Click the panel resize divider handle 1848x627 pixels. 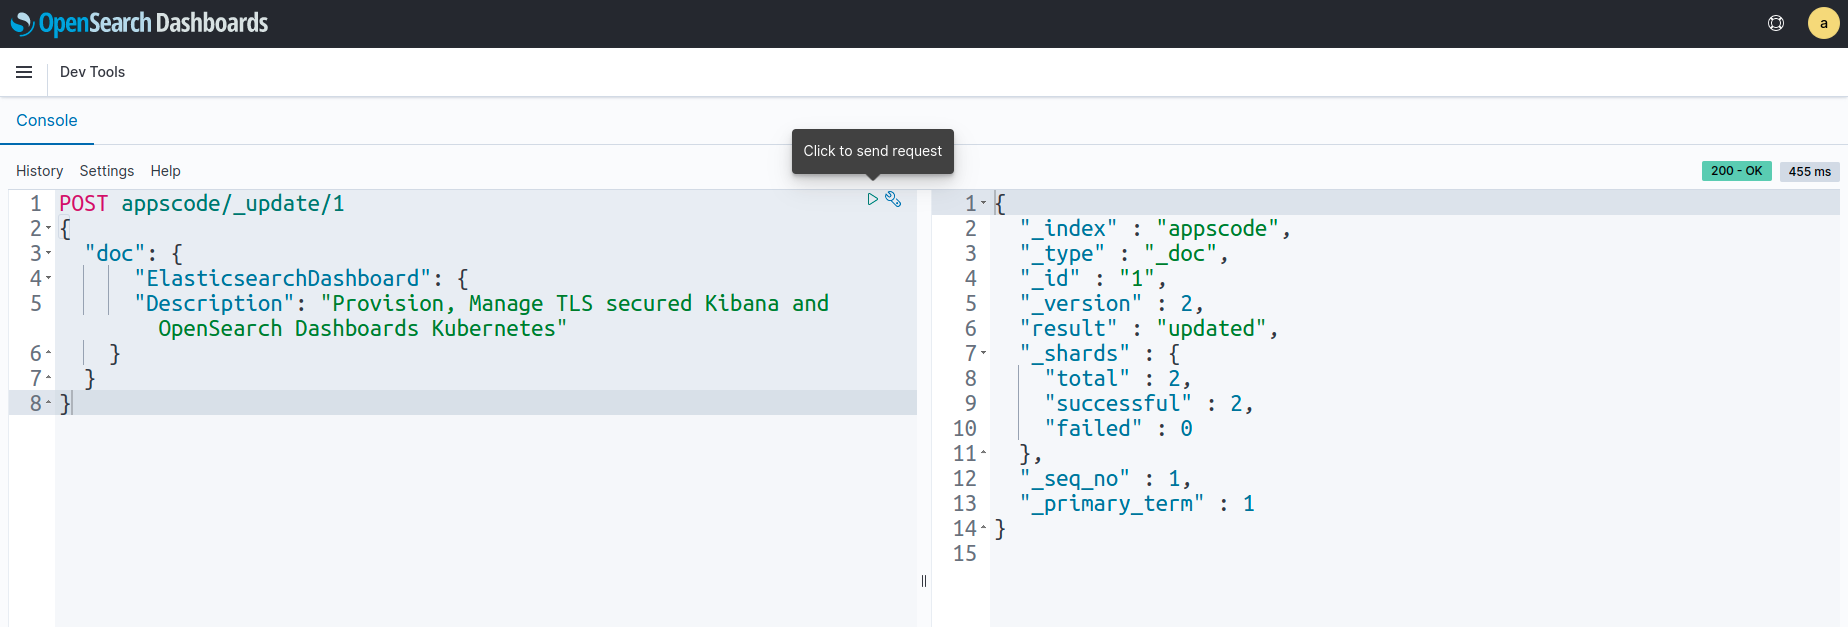coord(924,580)
